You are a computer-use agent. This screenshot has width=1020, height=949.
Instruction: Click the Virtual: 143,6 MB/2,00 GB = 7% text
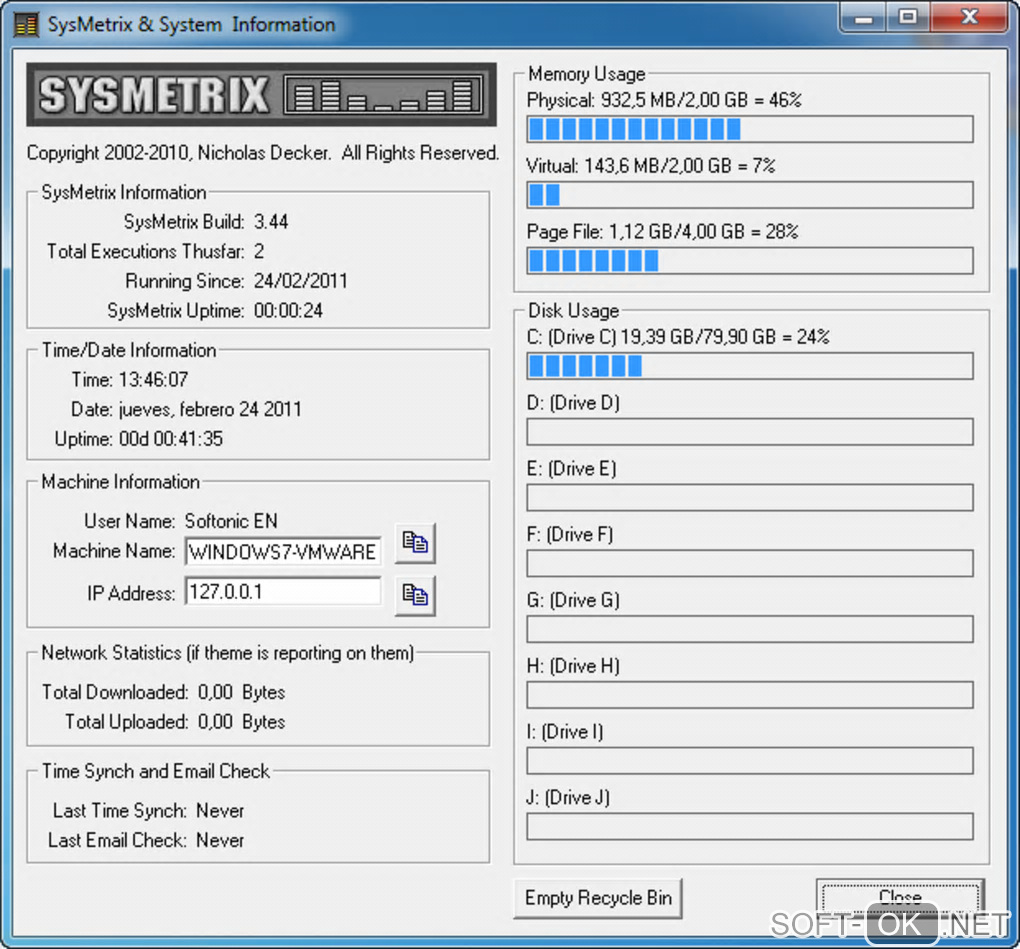[x=651, y=166]
